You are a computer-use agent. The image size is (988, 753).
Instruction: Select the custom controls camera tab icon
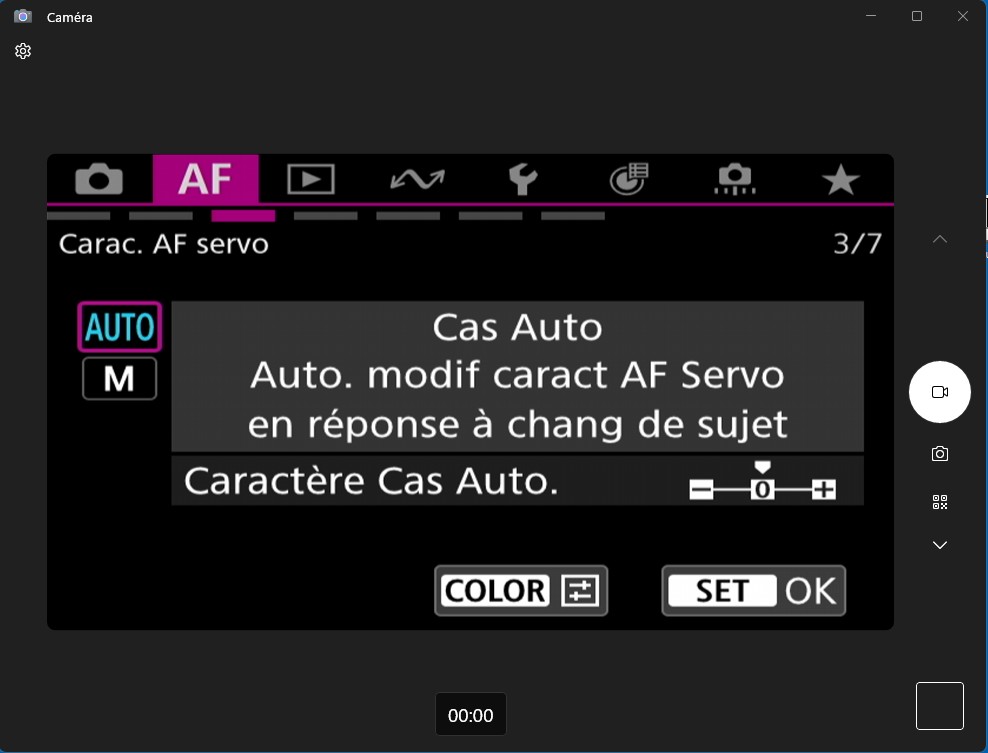(x=735, y=179)
